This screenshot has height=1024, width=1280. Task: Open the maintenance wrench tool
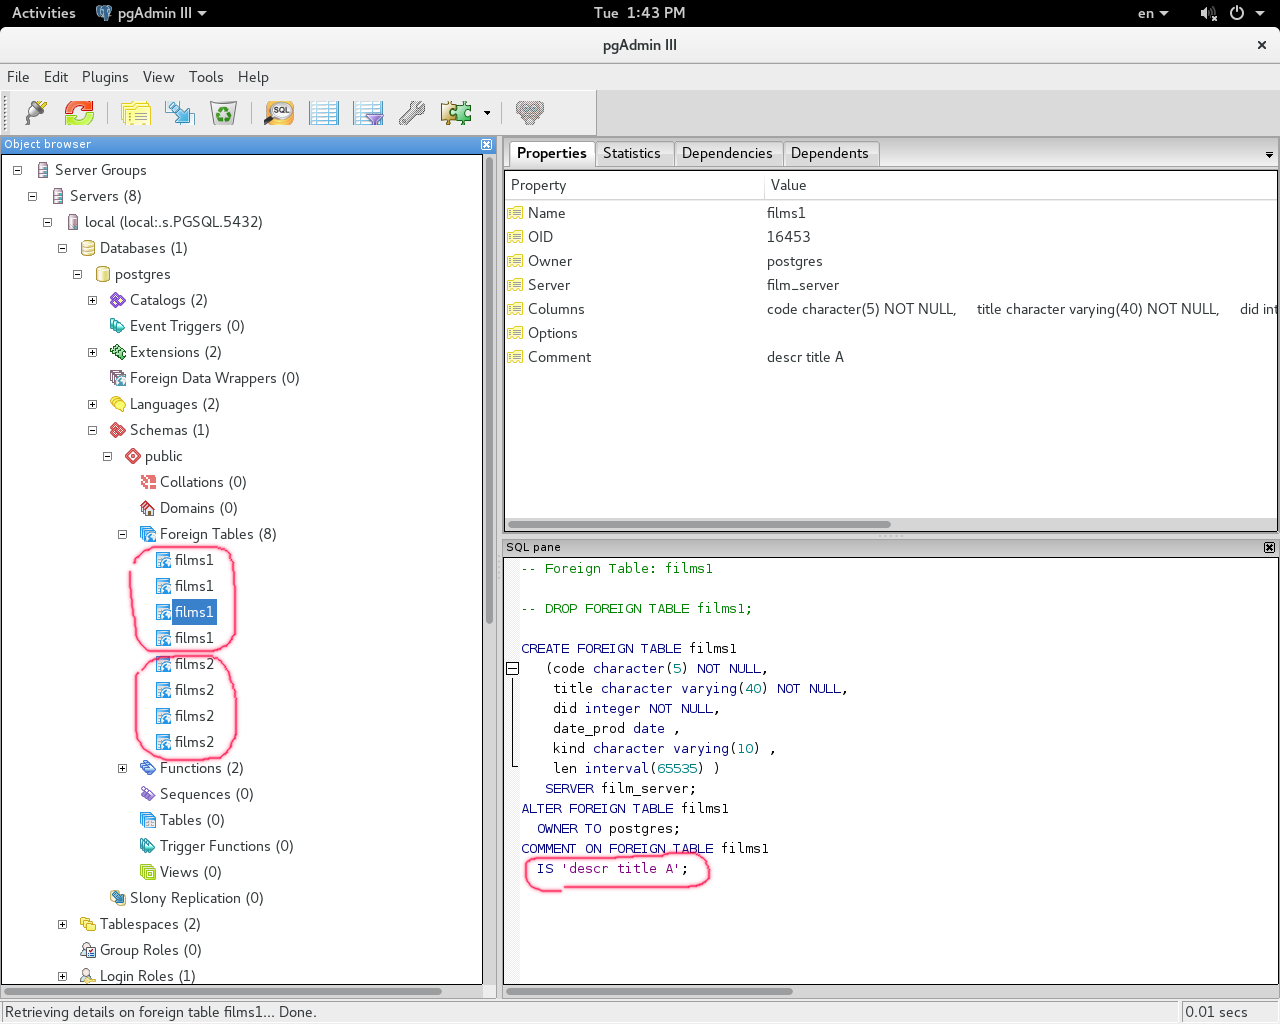[x=412, y=113]
